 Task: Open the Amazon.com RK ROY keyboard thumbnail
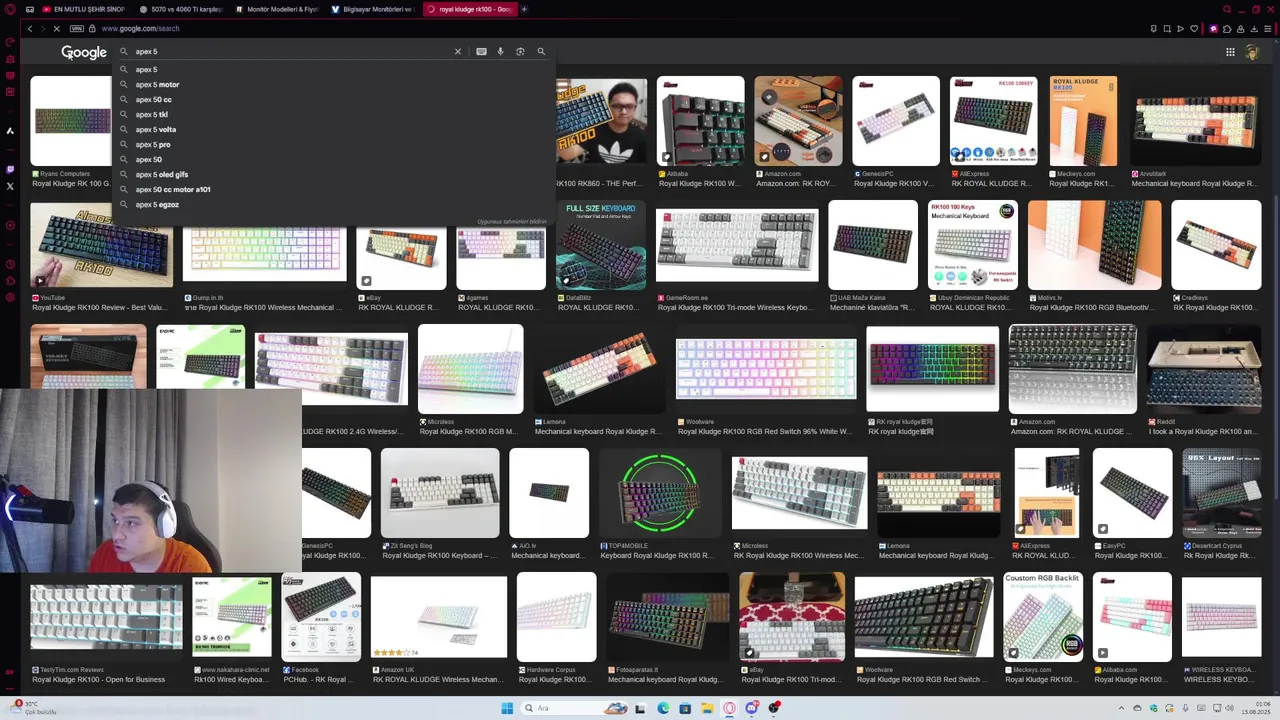pyautogui.click(x=798, y=120)
